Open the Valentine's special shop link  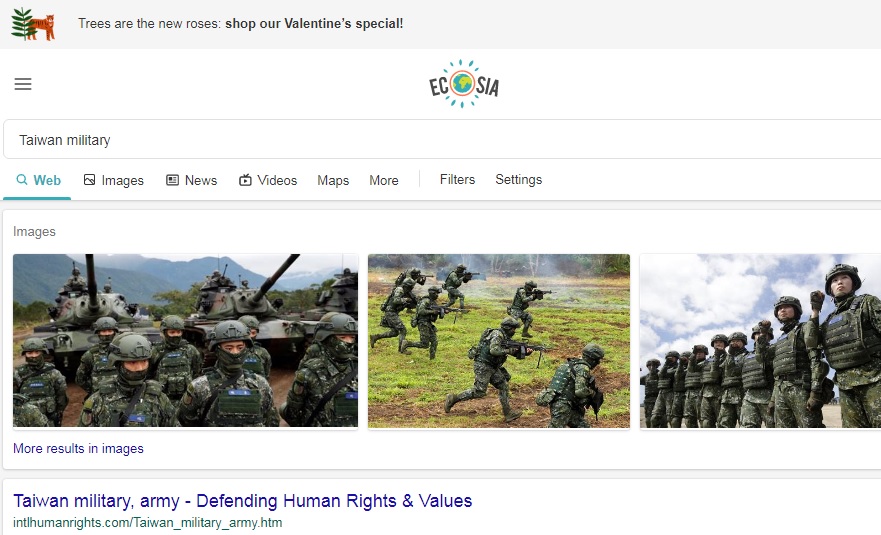314,24
